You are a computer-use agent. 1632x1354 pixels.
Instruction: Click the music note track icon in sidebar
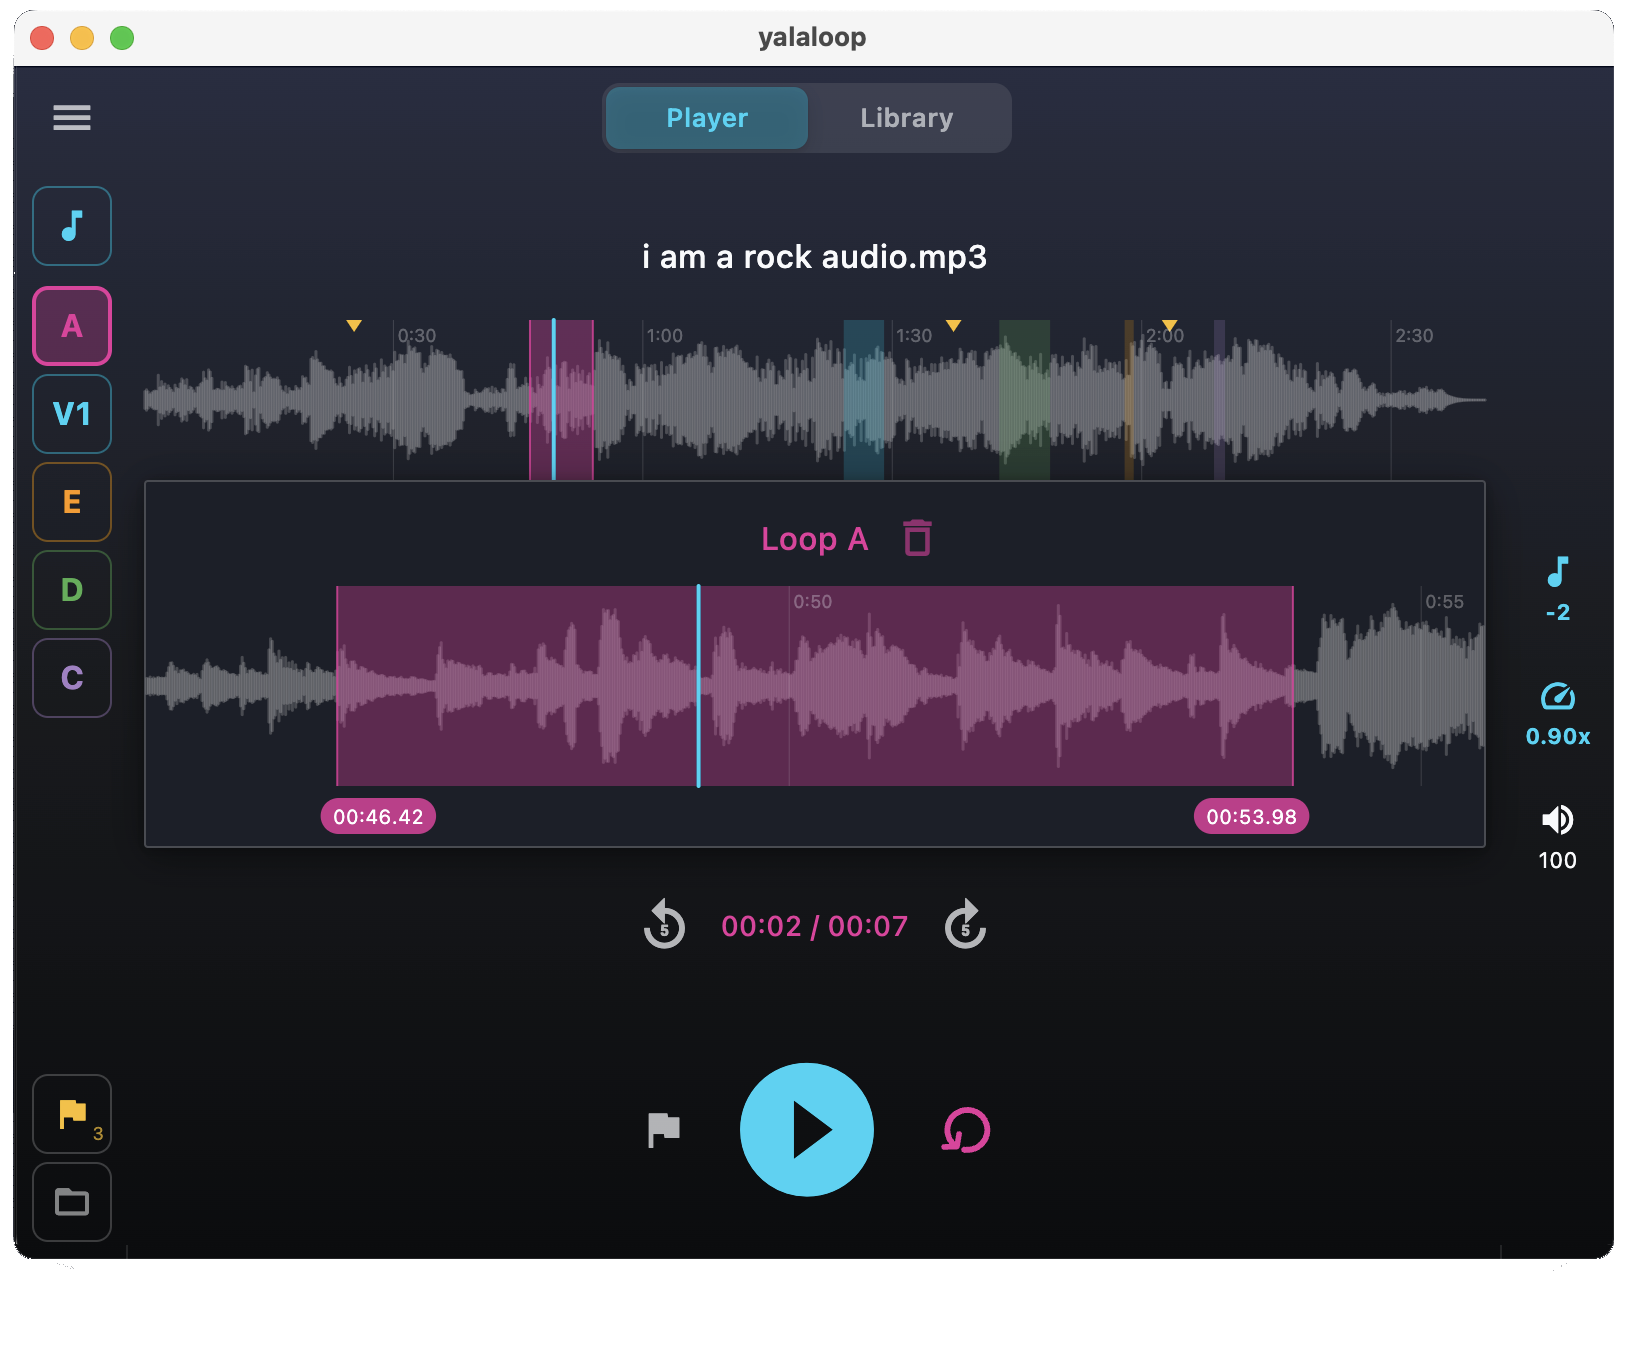(x=71, y=226)
